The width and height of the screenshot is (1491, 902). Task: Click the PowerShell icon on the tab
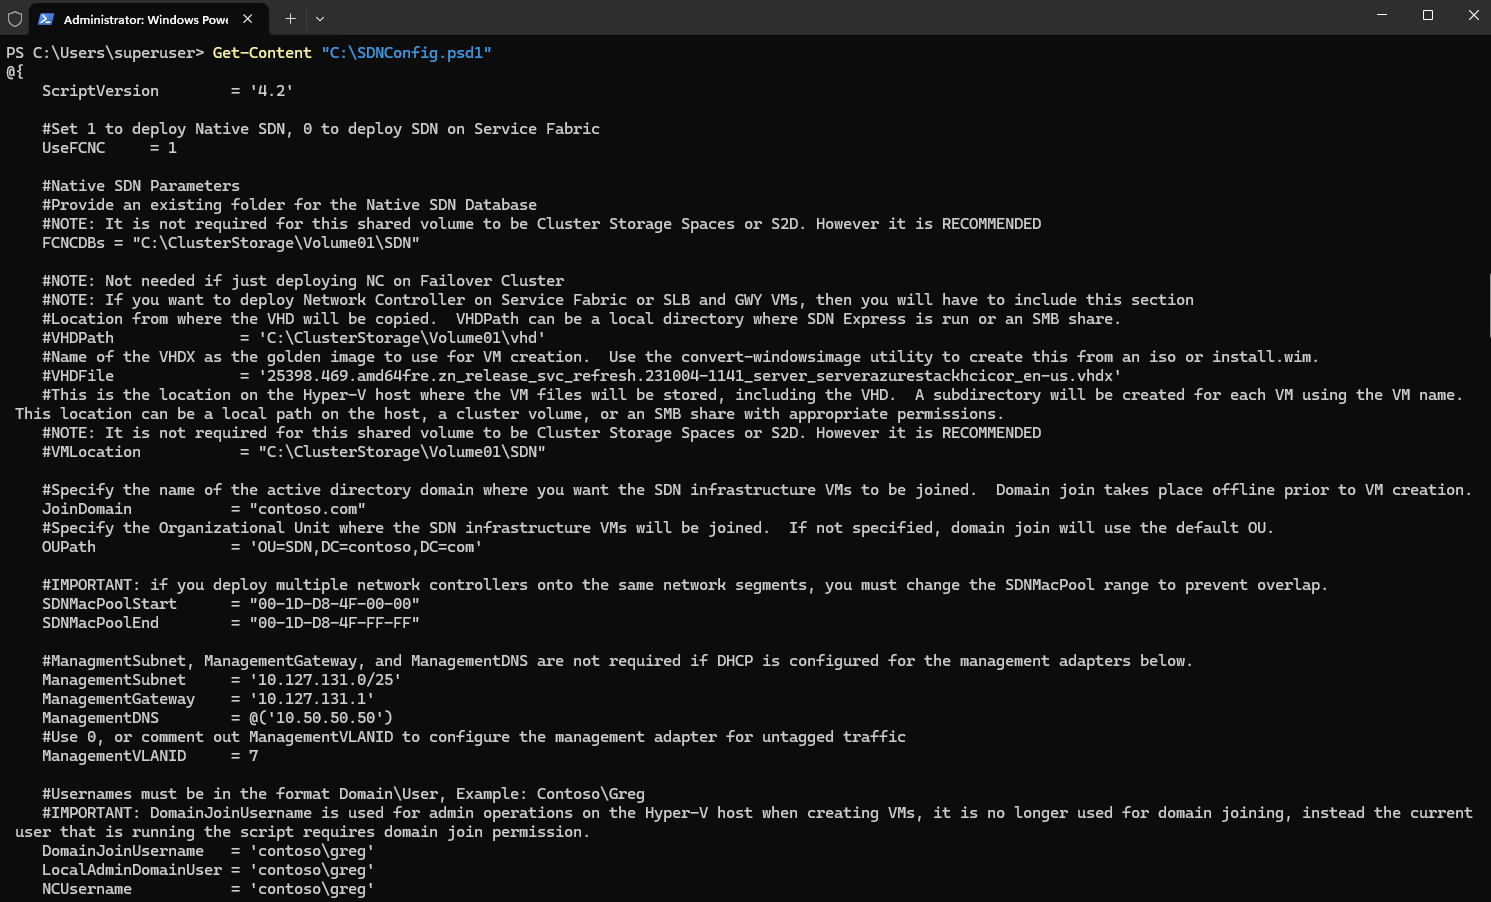tap(46, 19)
